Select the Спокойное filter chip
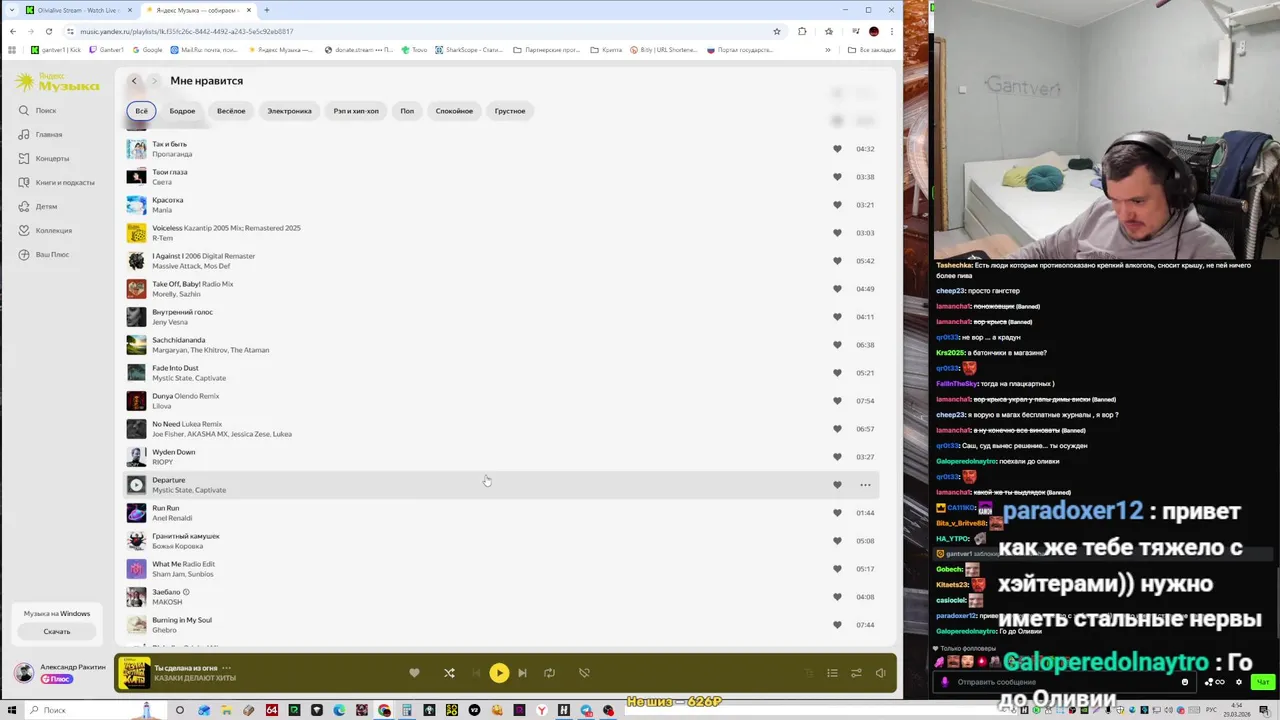 click(454, 111)
